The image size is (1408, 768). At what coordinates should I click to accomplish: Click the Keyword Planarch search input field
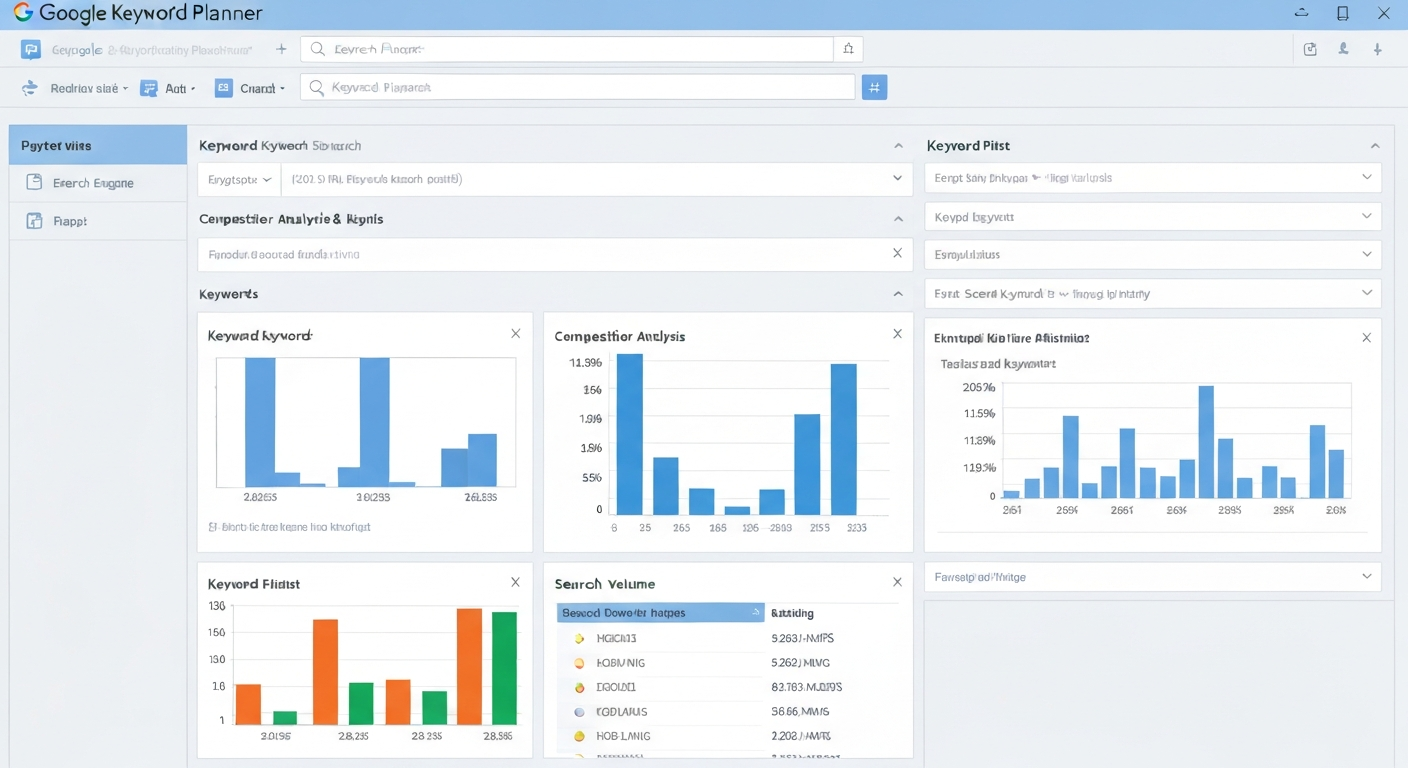578,88
